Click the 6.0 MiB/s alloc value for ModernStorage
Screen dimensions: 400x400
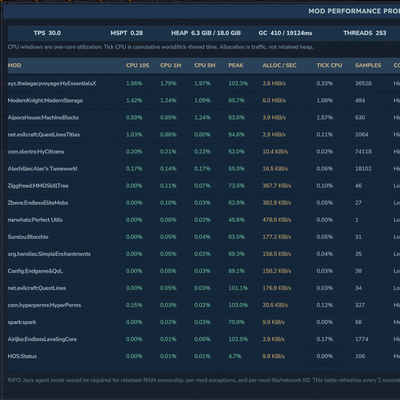[x=274, y=100]
